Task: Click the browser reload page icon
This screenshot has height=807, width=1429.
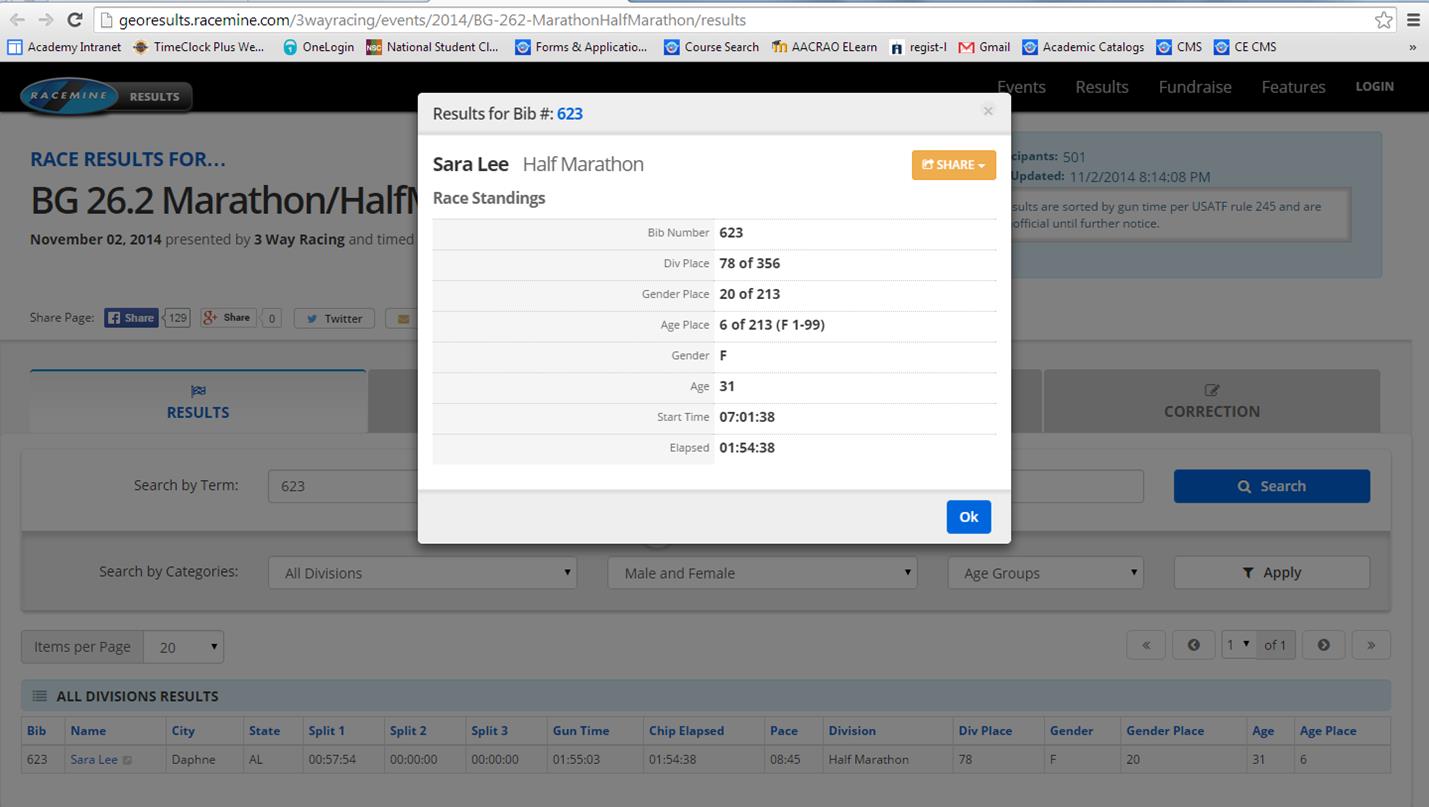Action: coord(74,20)
